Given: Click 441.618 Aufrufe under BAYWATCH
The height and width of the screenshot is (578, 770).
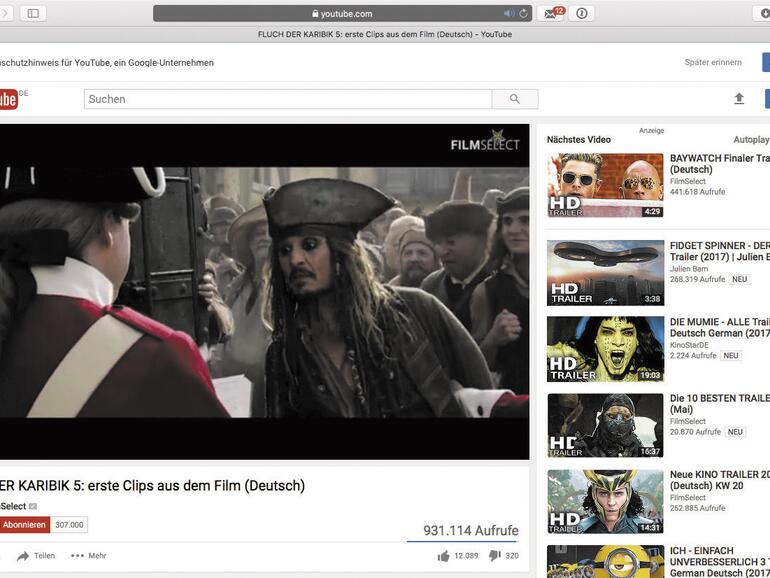Looking at the screenshot, I should 697,192.
